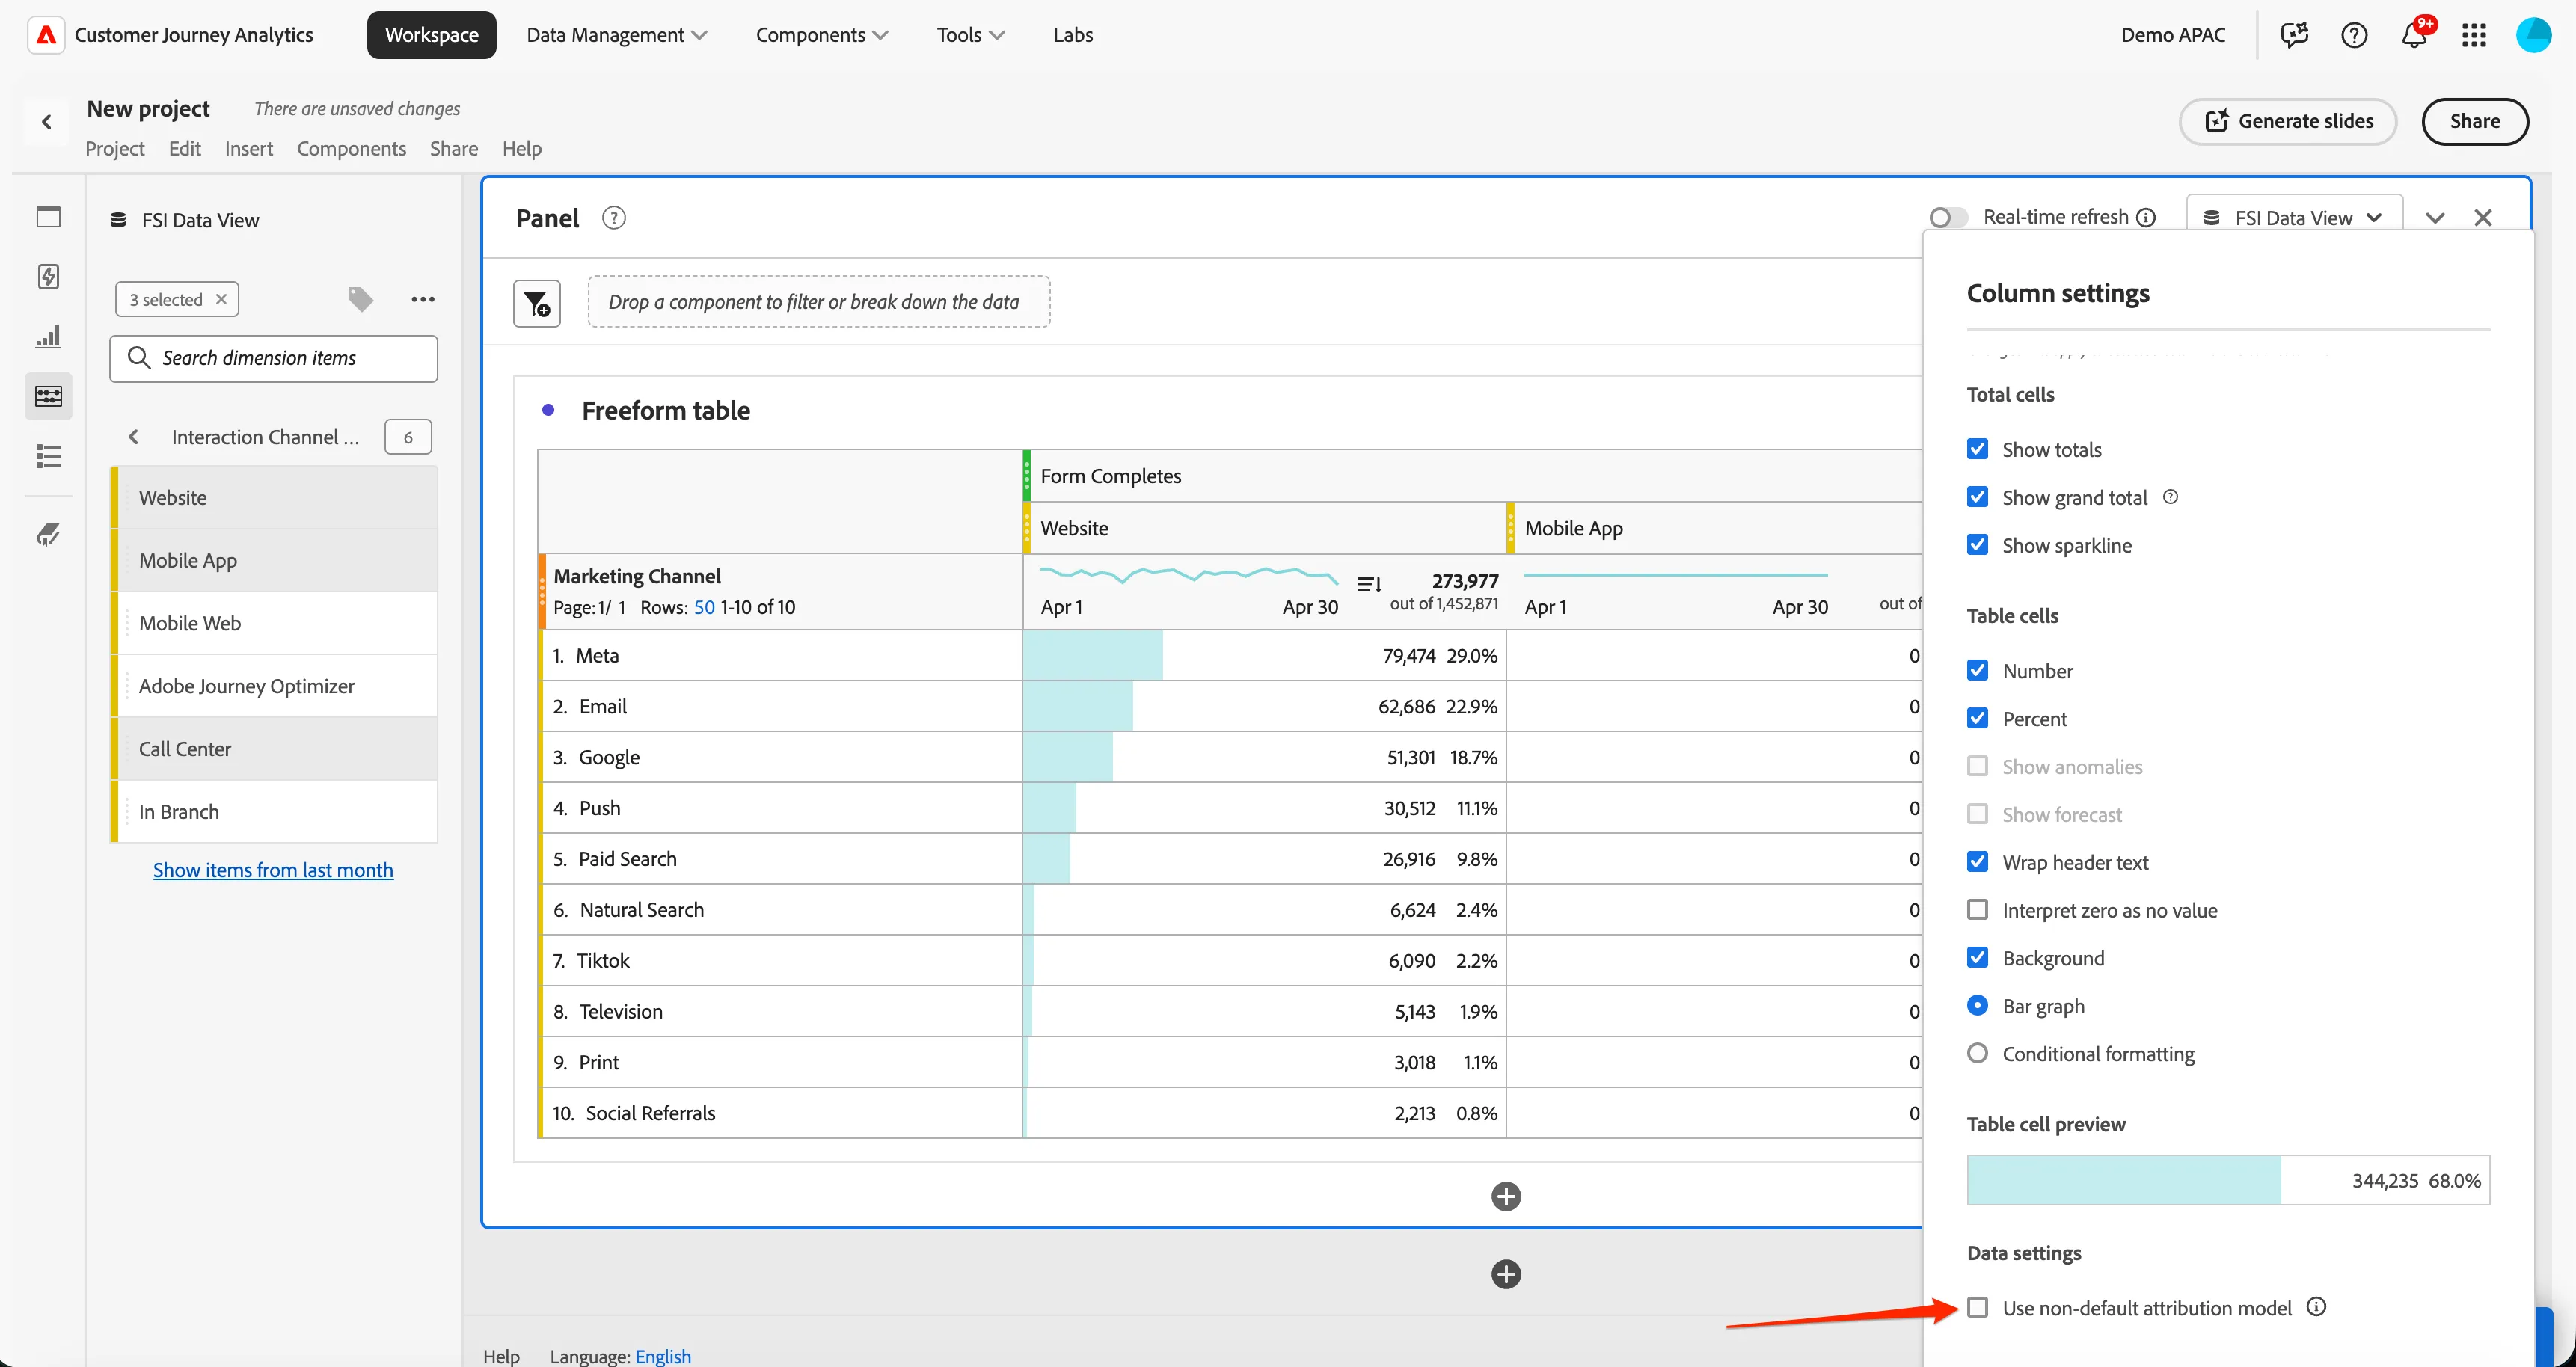2576x1367 pixels.
Task: Click Show items from last month link
Action: pyautogui.click(x=273, y=870)
